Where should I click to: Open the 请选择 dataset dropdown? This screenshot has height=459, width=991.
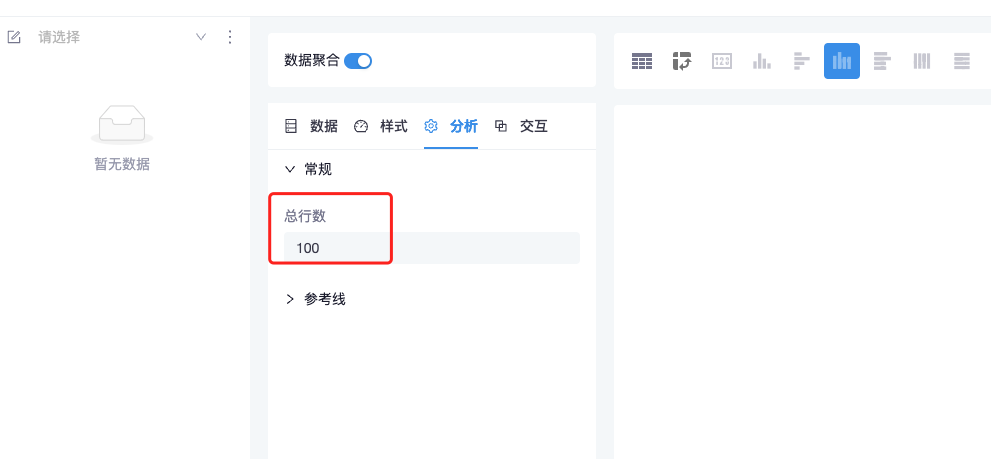point(122,37)
